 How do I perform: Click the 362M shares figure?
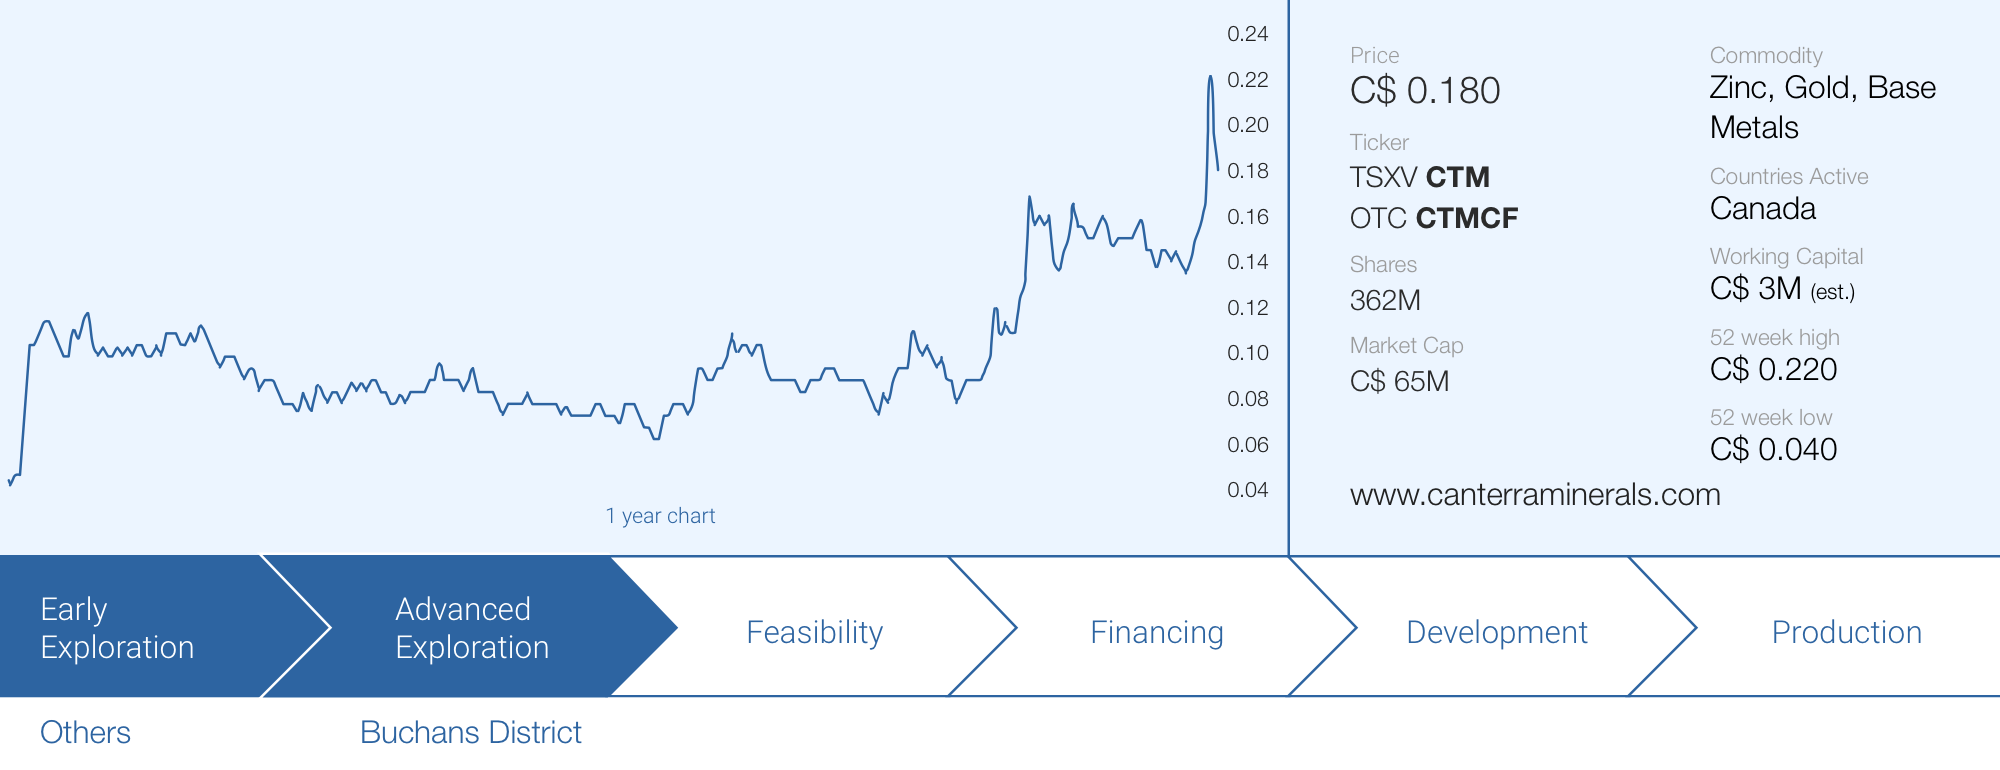[1385, 300]
